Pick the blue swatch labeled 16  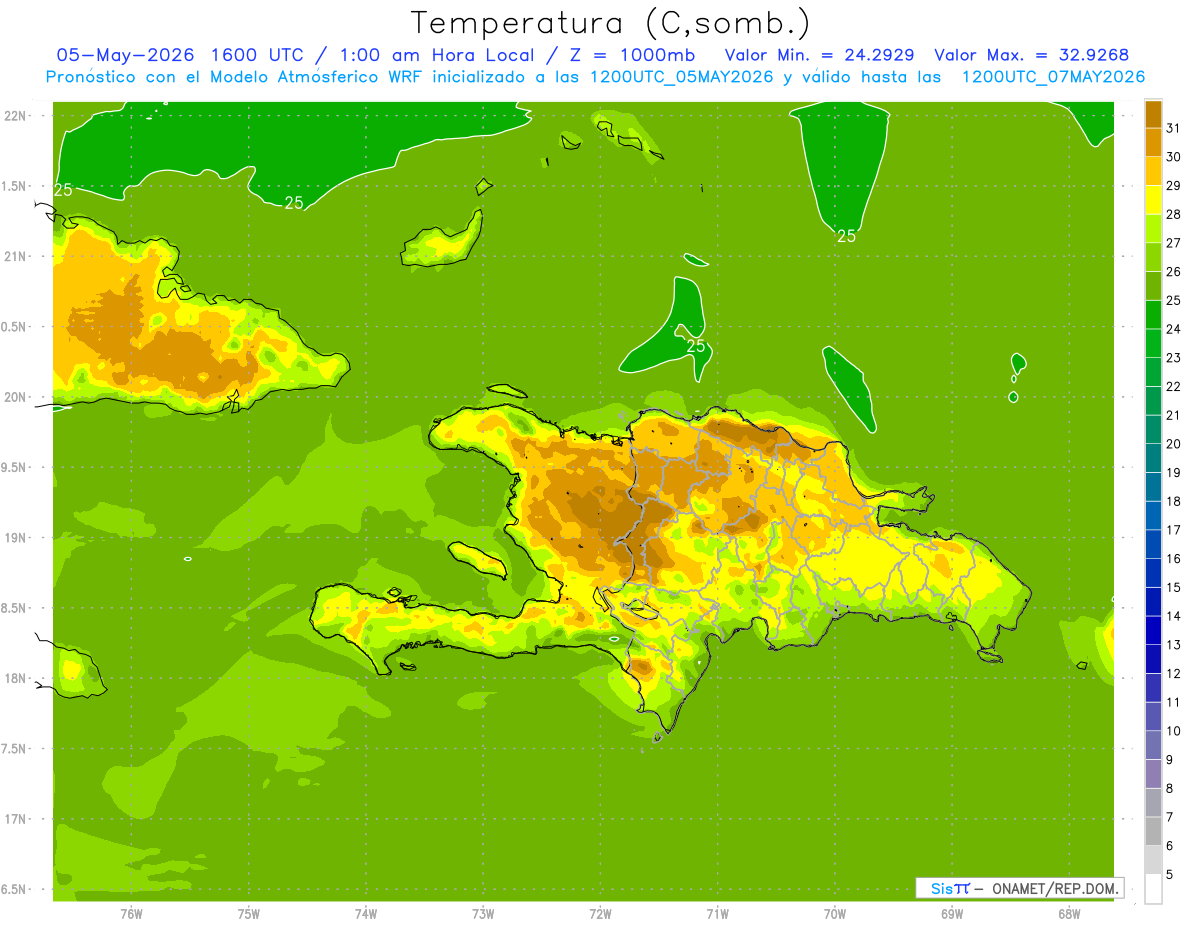[x=1153, y=545]
